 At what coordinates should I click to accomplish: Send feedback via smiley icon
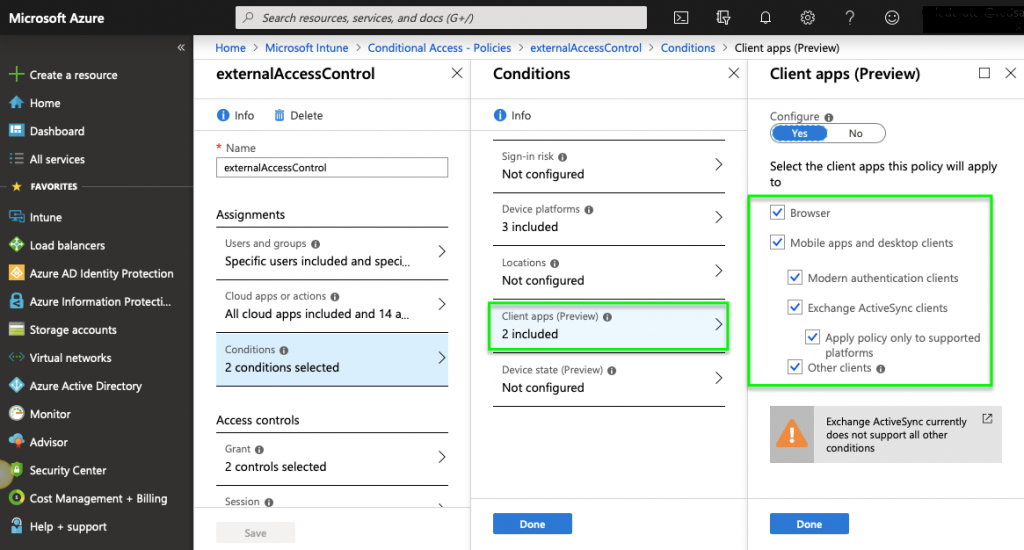tap(892, 18)
